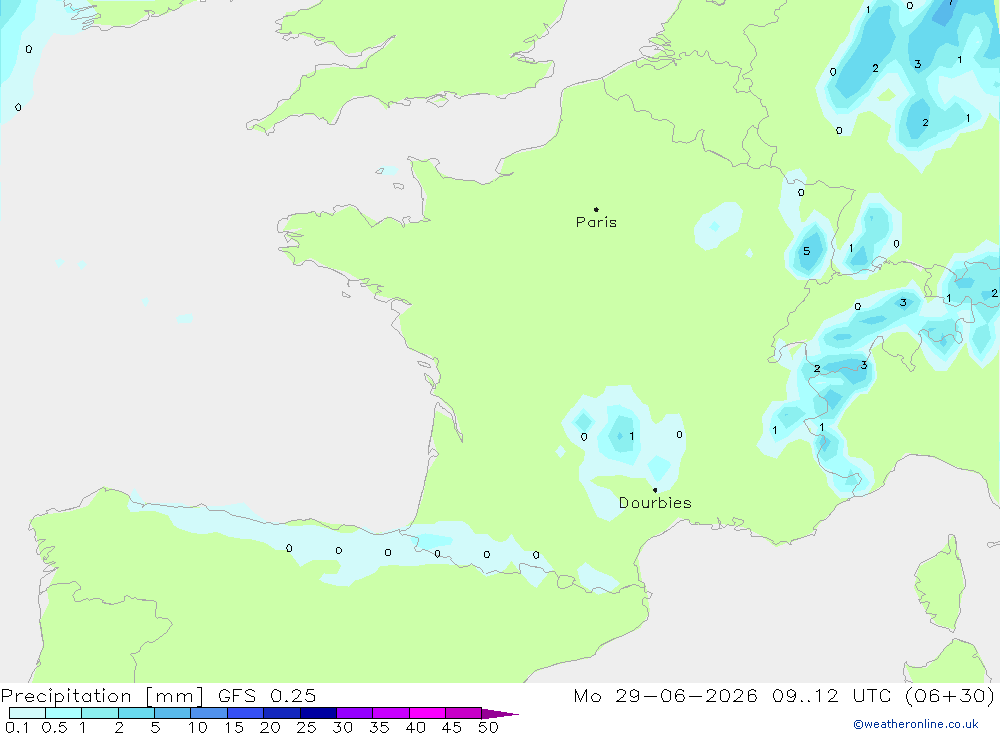Click the "35" legend scale label
1000x733 pixels.
379,727
